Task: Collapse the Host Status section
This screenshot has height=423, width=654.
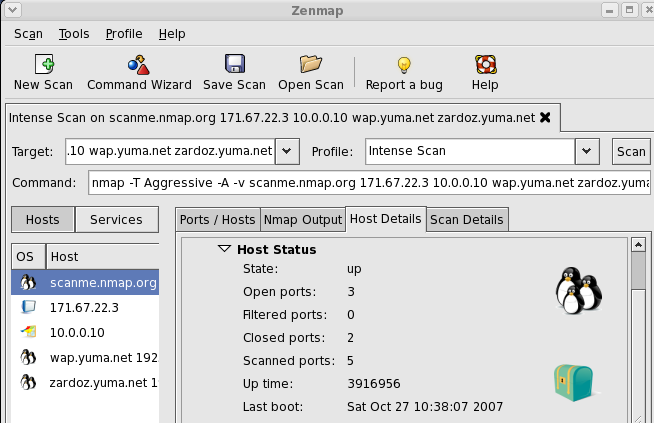Action: click(x=224, y=249)
